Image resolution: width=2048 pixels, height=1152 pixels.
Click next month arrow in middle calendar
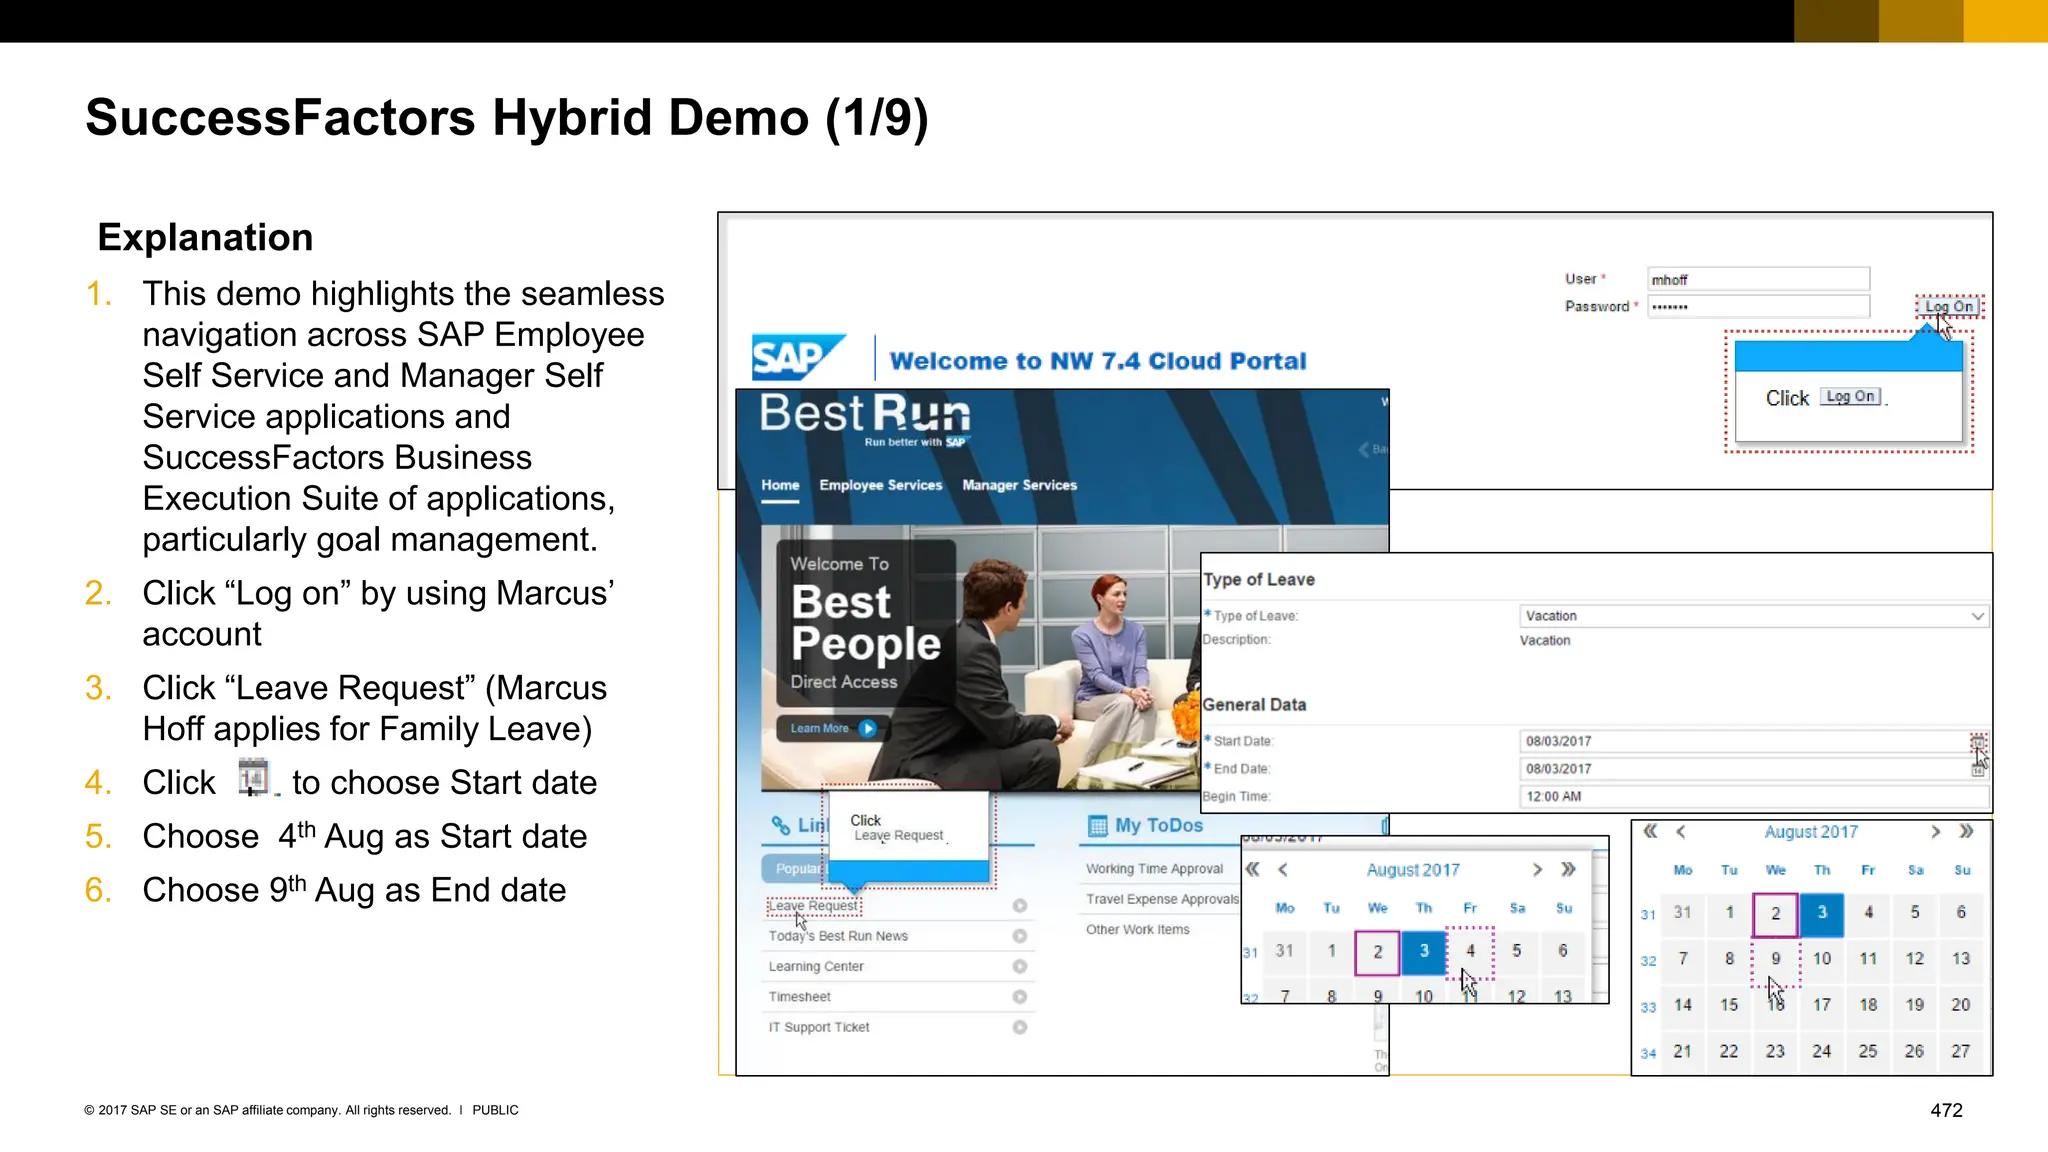(1537, 869)
